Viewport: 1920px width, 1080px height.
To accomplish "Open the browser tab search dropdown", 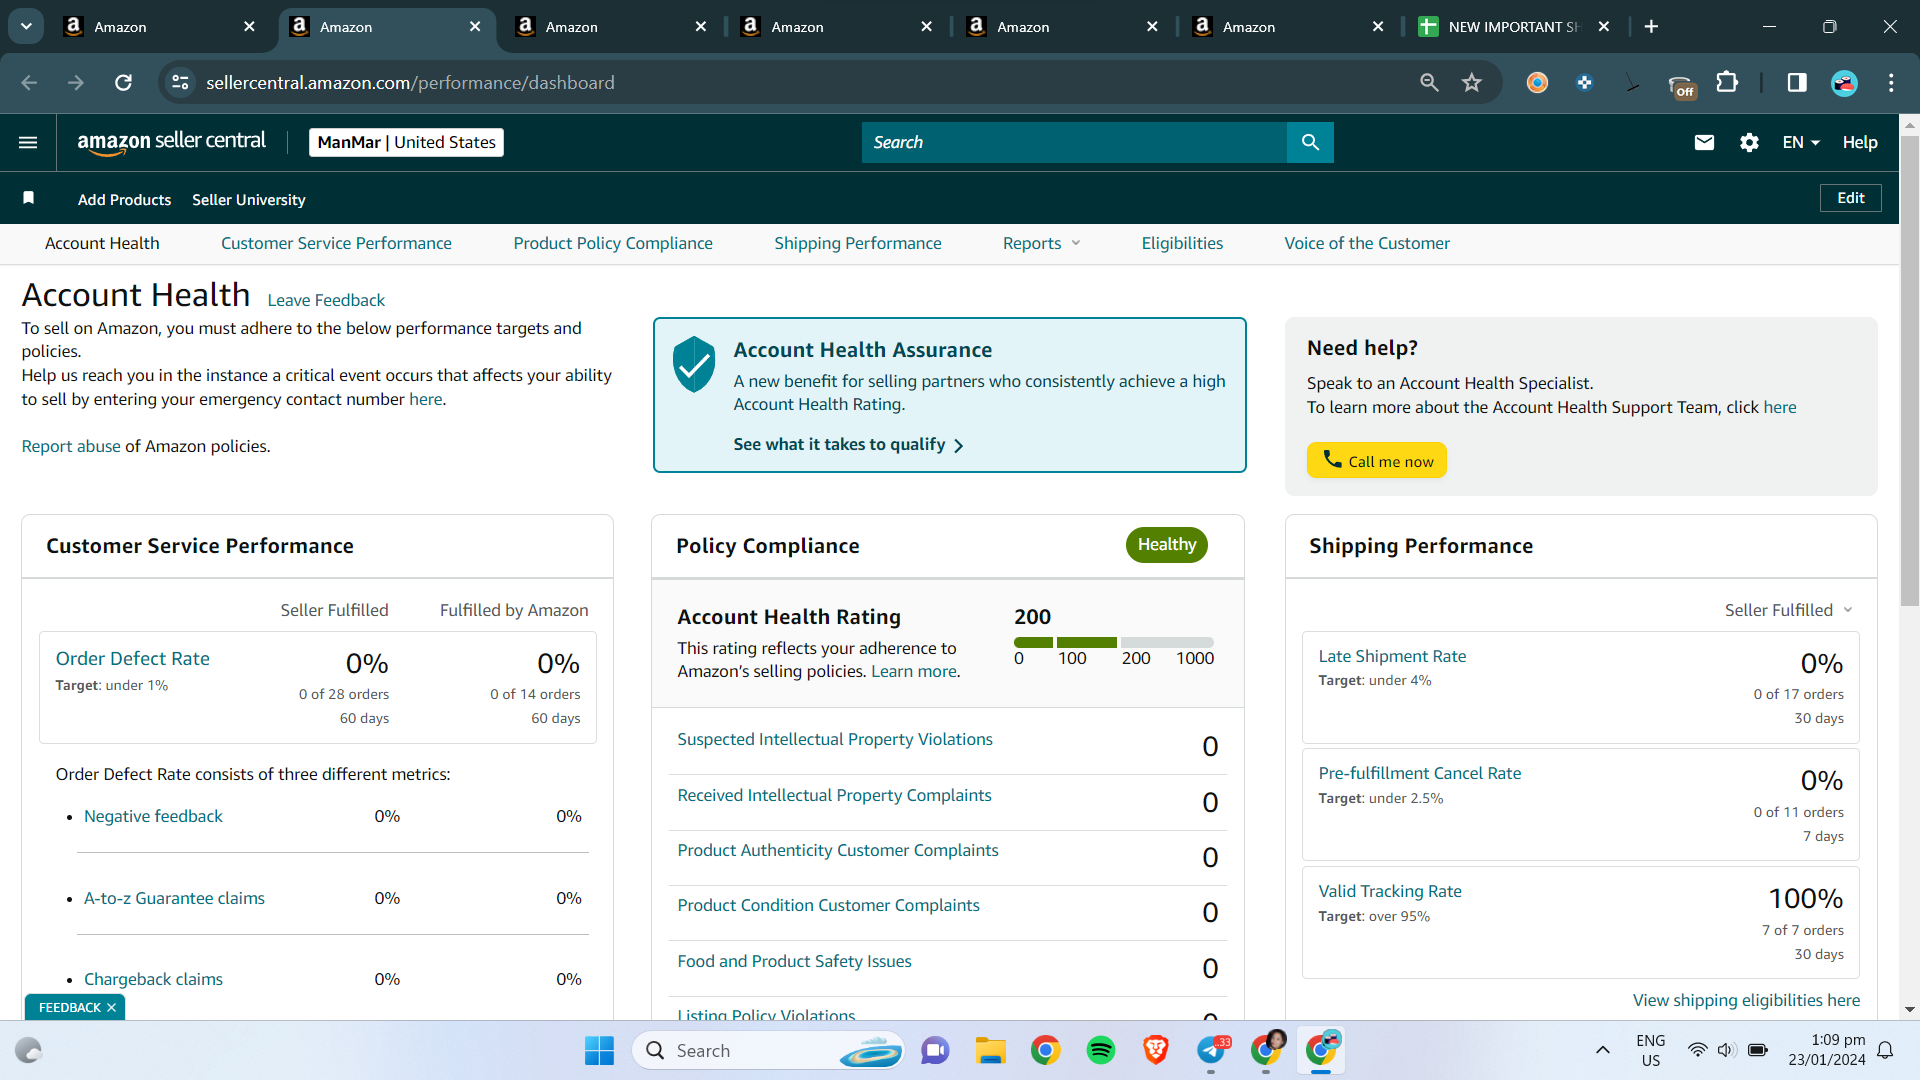I will click(26, 27).
